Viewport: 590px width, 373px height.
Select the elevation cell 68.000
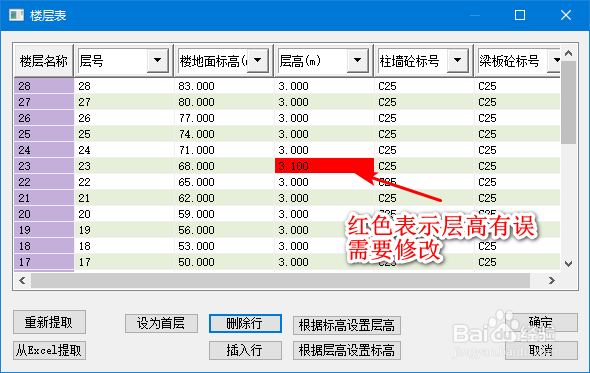pyautogui.click(x=224, y=166)
